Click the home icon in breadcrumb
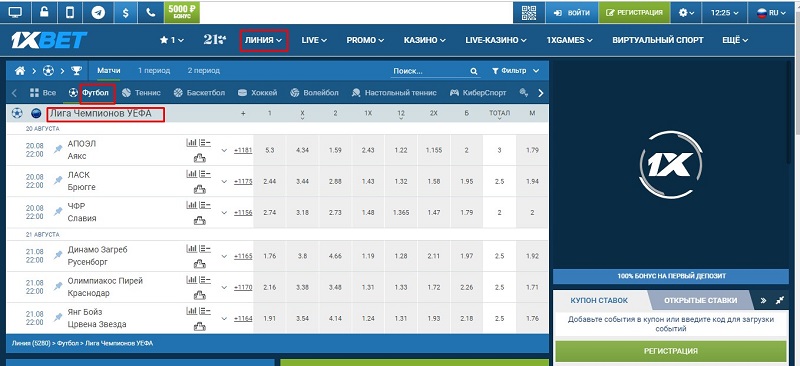The image size is (800, 366). click(20, 71)
